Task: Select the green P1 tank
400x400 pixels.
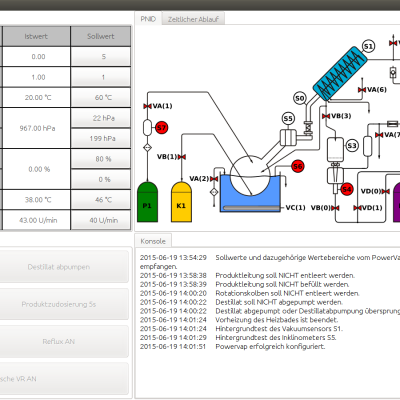Action: (x=147, y=202)
